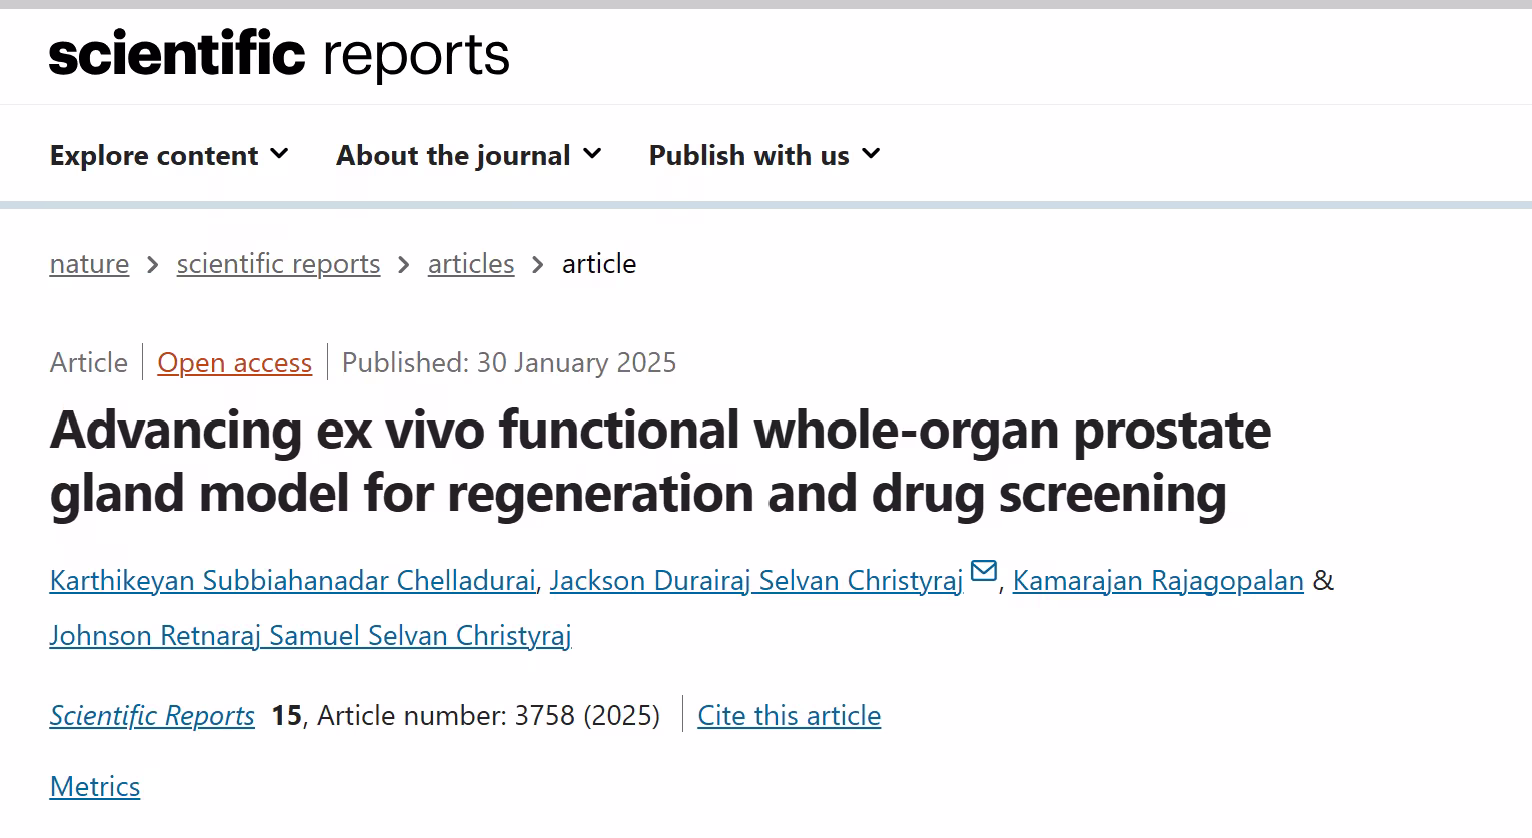Click the Scientific Reports logo

point(279,54)
